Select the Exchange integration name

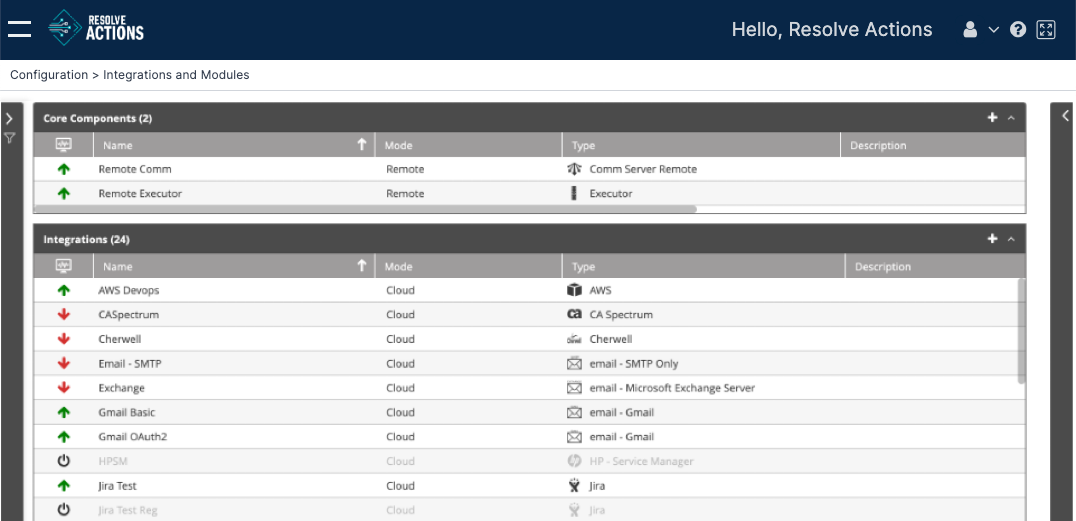121,388
